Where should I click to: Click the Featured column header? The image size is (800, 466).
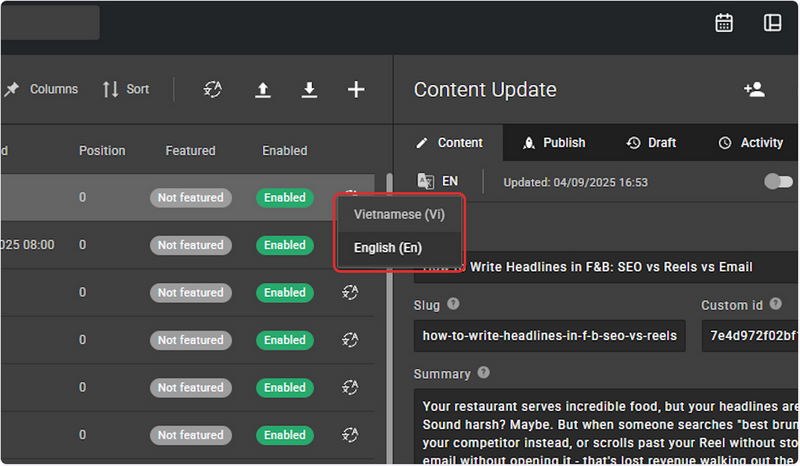point(190,151)
